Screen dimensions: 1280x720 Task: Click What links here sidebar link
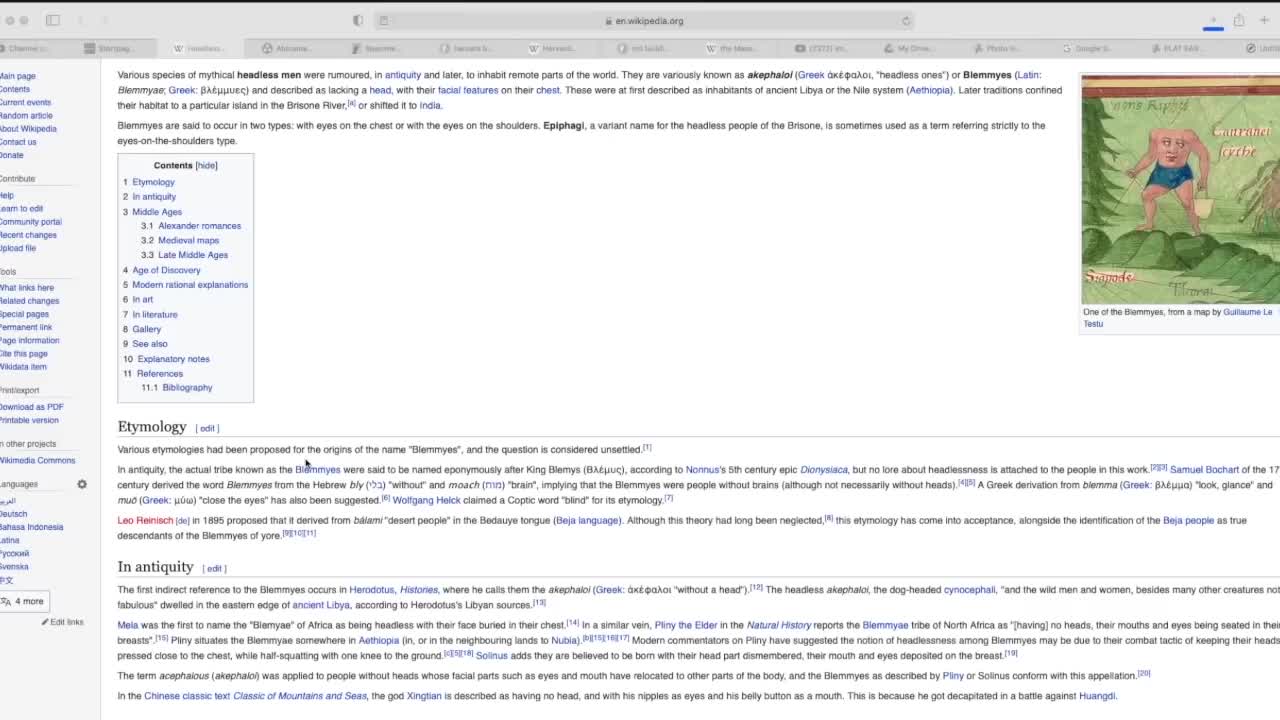[x=27, y=288]
